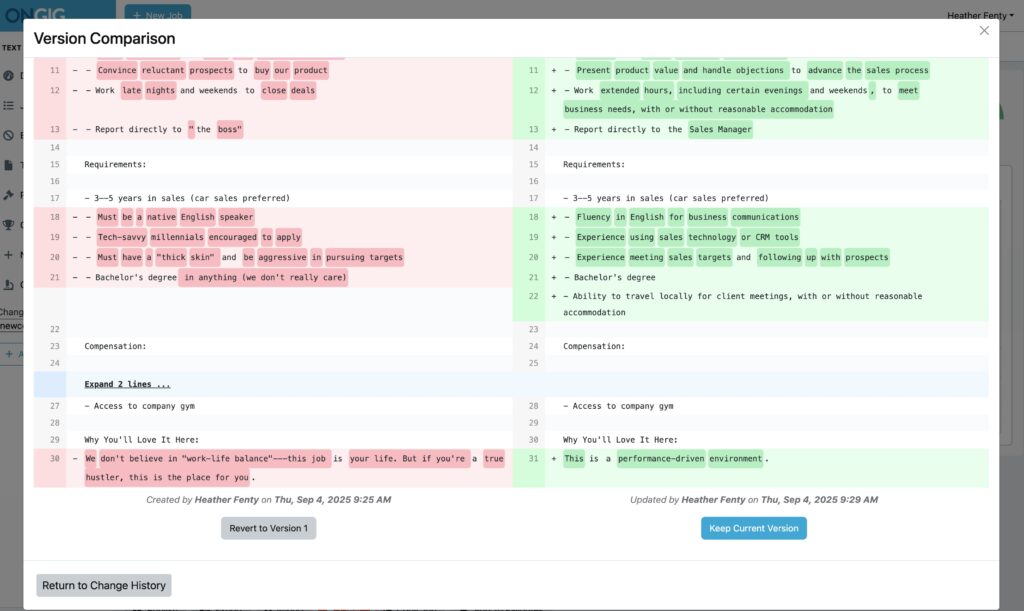Click the gavel icon in left sidebar
The width and height of the screenshot is (1024, 611).
point(8,195)
